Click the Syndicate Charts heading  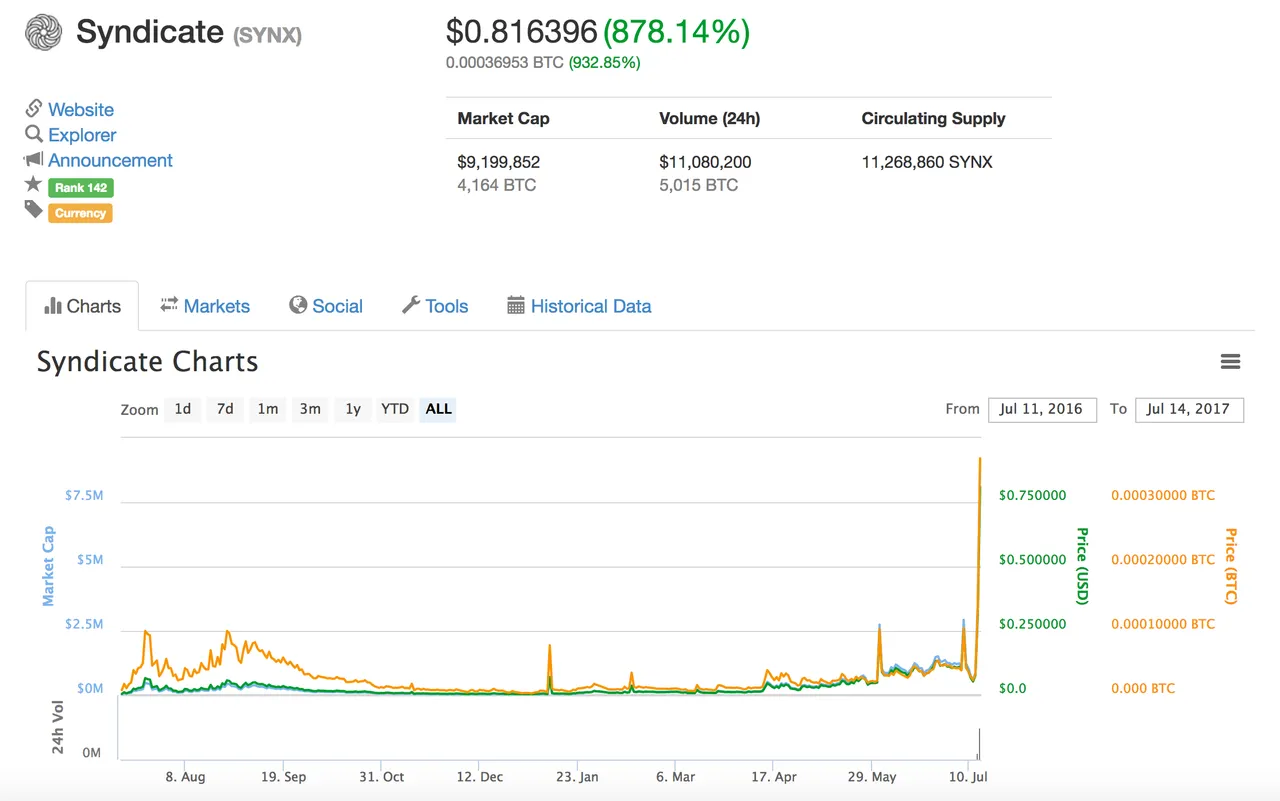coord(147,362)
